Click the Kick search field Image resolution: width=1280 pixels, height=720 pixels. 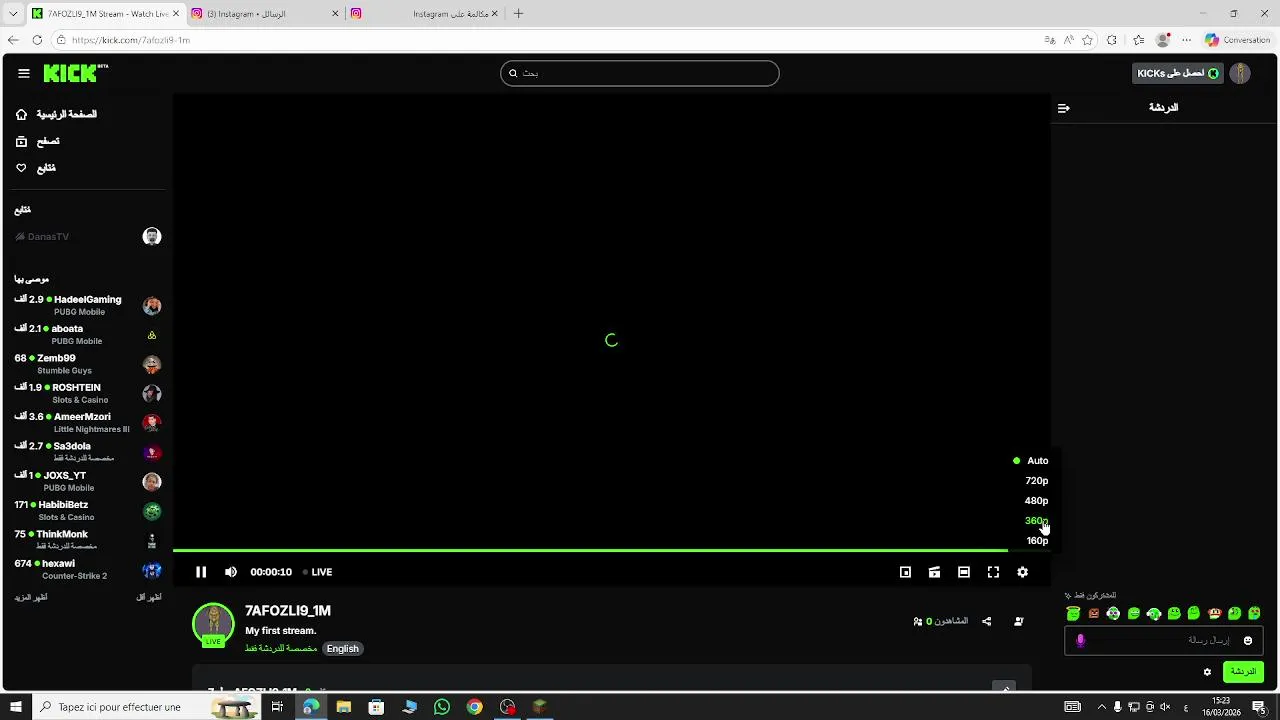coord(640,73)
